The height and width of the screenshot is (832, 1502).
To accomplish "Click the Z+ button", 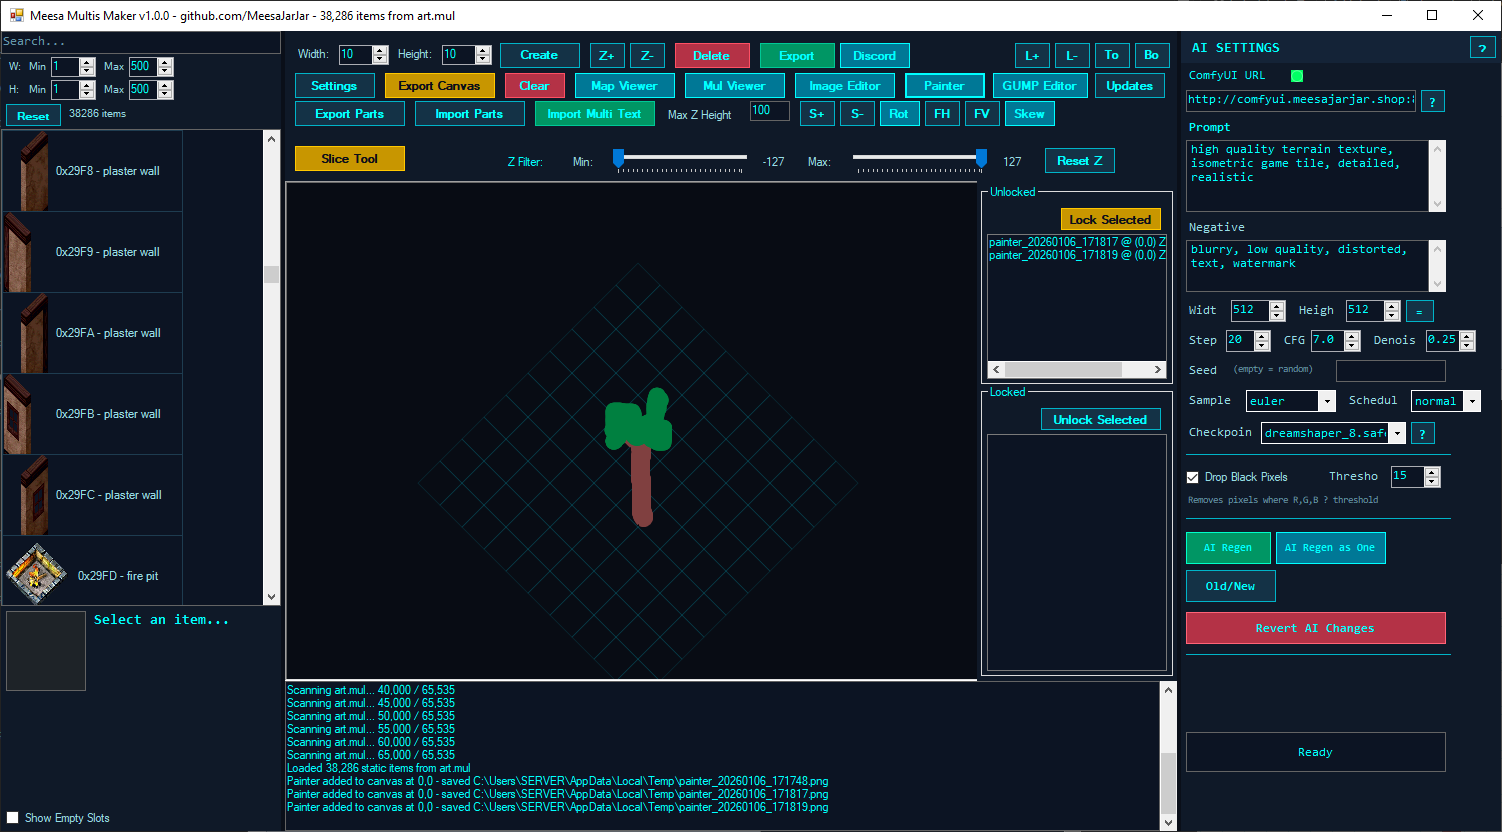I will (607, 56).
